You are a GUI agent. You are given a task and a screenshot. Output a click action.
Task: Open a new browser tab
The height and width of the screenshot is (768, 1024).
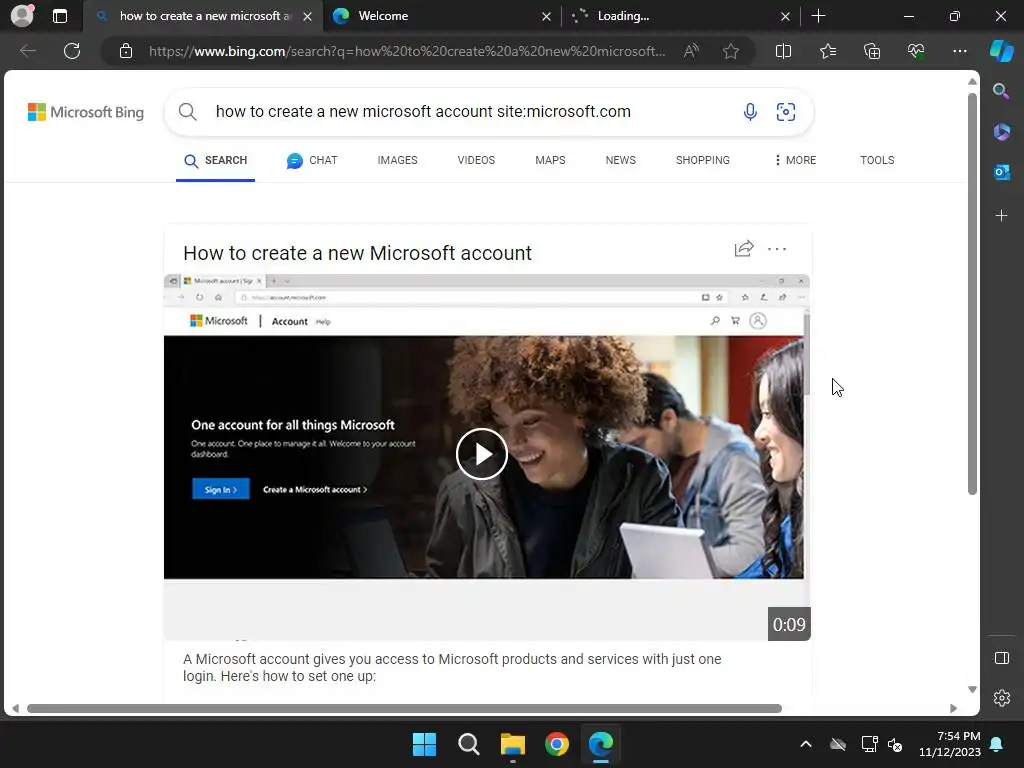(x=818, y=16)
